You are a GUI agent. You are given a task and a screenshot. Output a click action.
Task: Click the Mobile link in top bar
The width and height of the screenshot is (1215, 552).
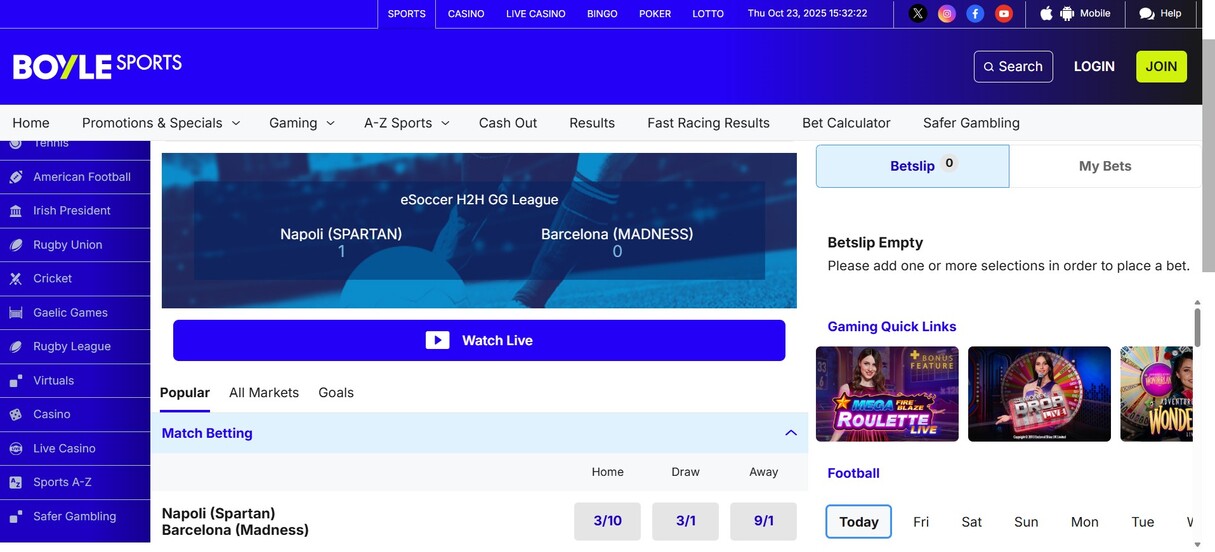pyautogui.click(x=1095, y=13)
